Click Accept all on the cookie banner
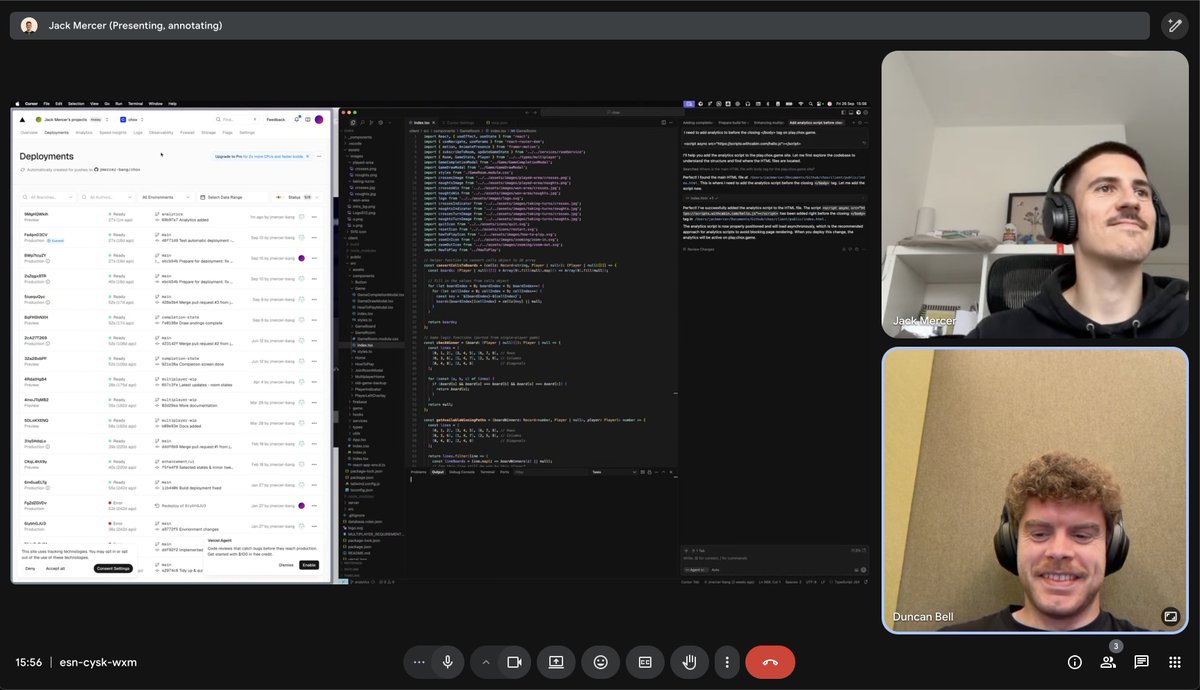Viewport: 1200px width, 690px height. [56, 568]
